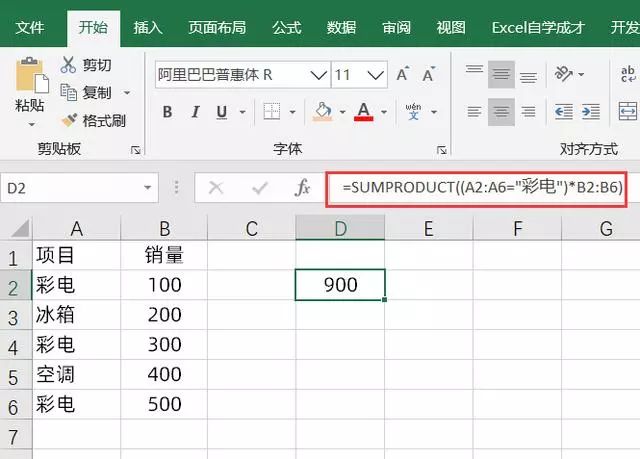Select column D header
Viewport: 640px width, 459px height.
click(x=340, y=228)
